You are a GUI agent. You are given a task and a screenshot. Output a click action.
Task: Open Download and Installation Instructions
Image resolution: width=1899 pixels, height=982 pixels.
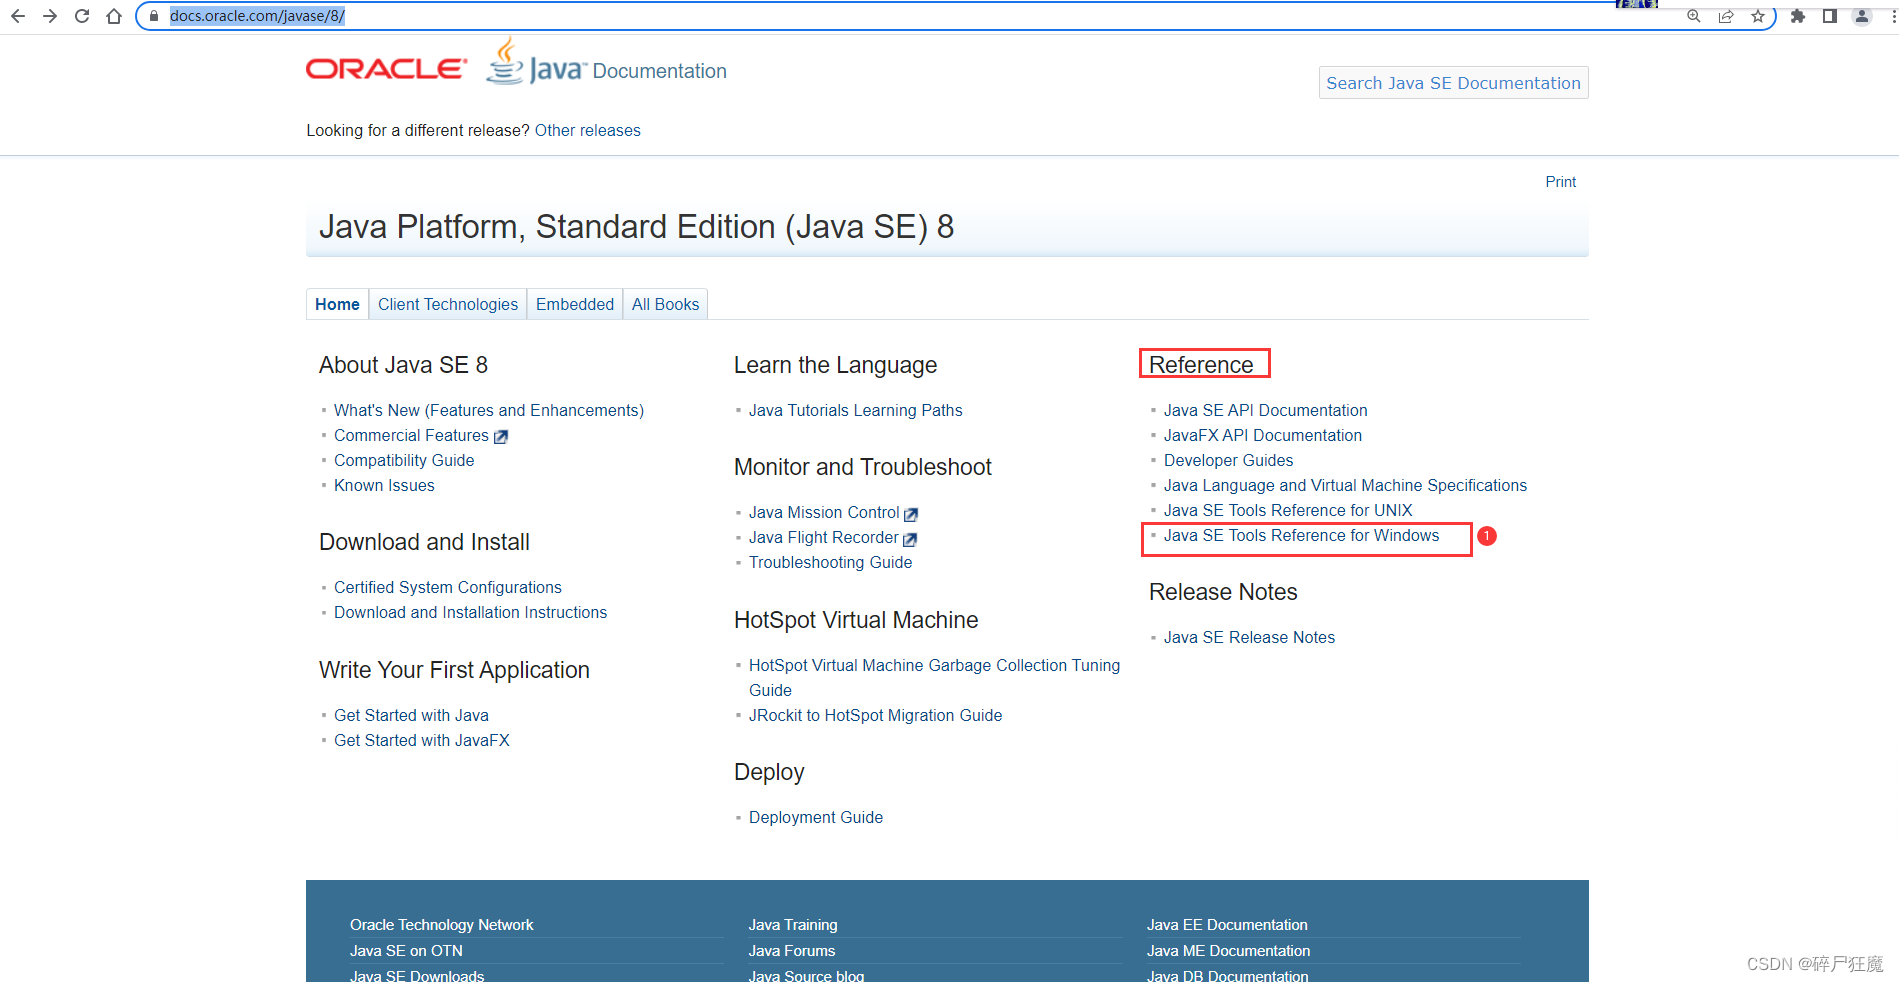pos(470,612)
